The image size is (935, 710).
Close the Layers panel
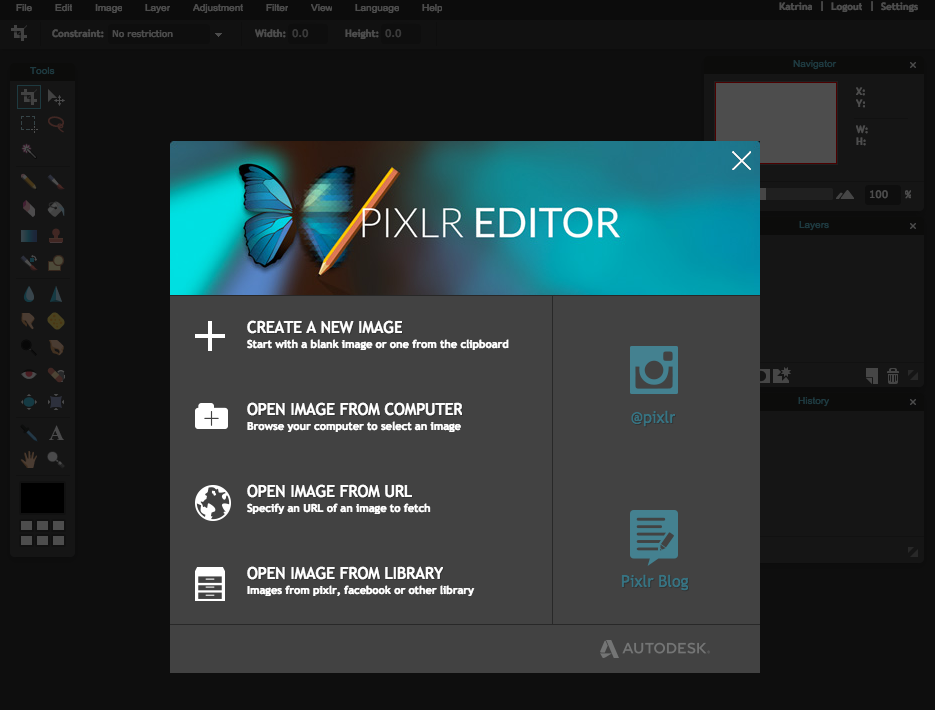(913, 226)
